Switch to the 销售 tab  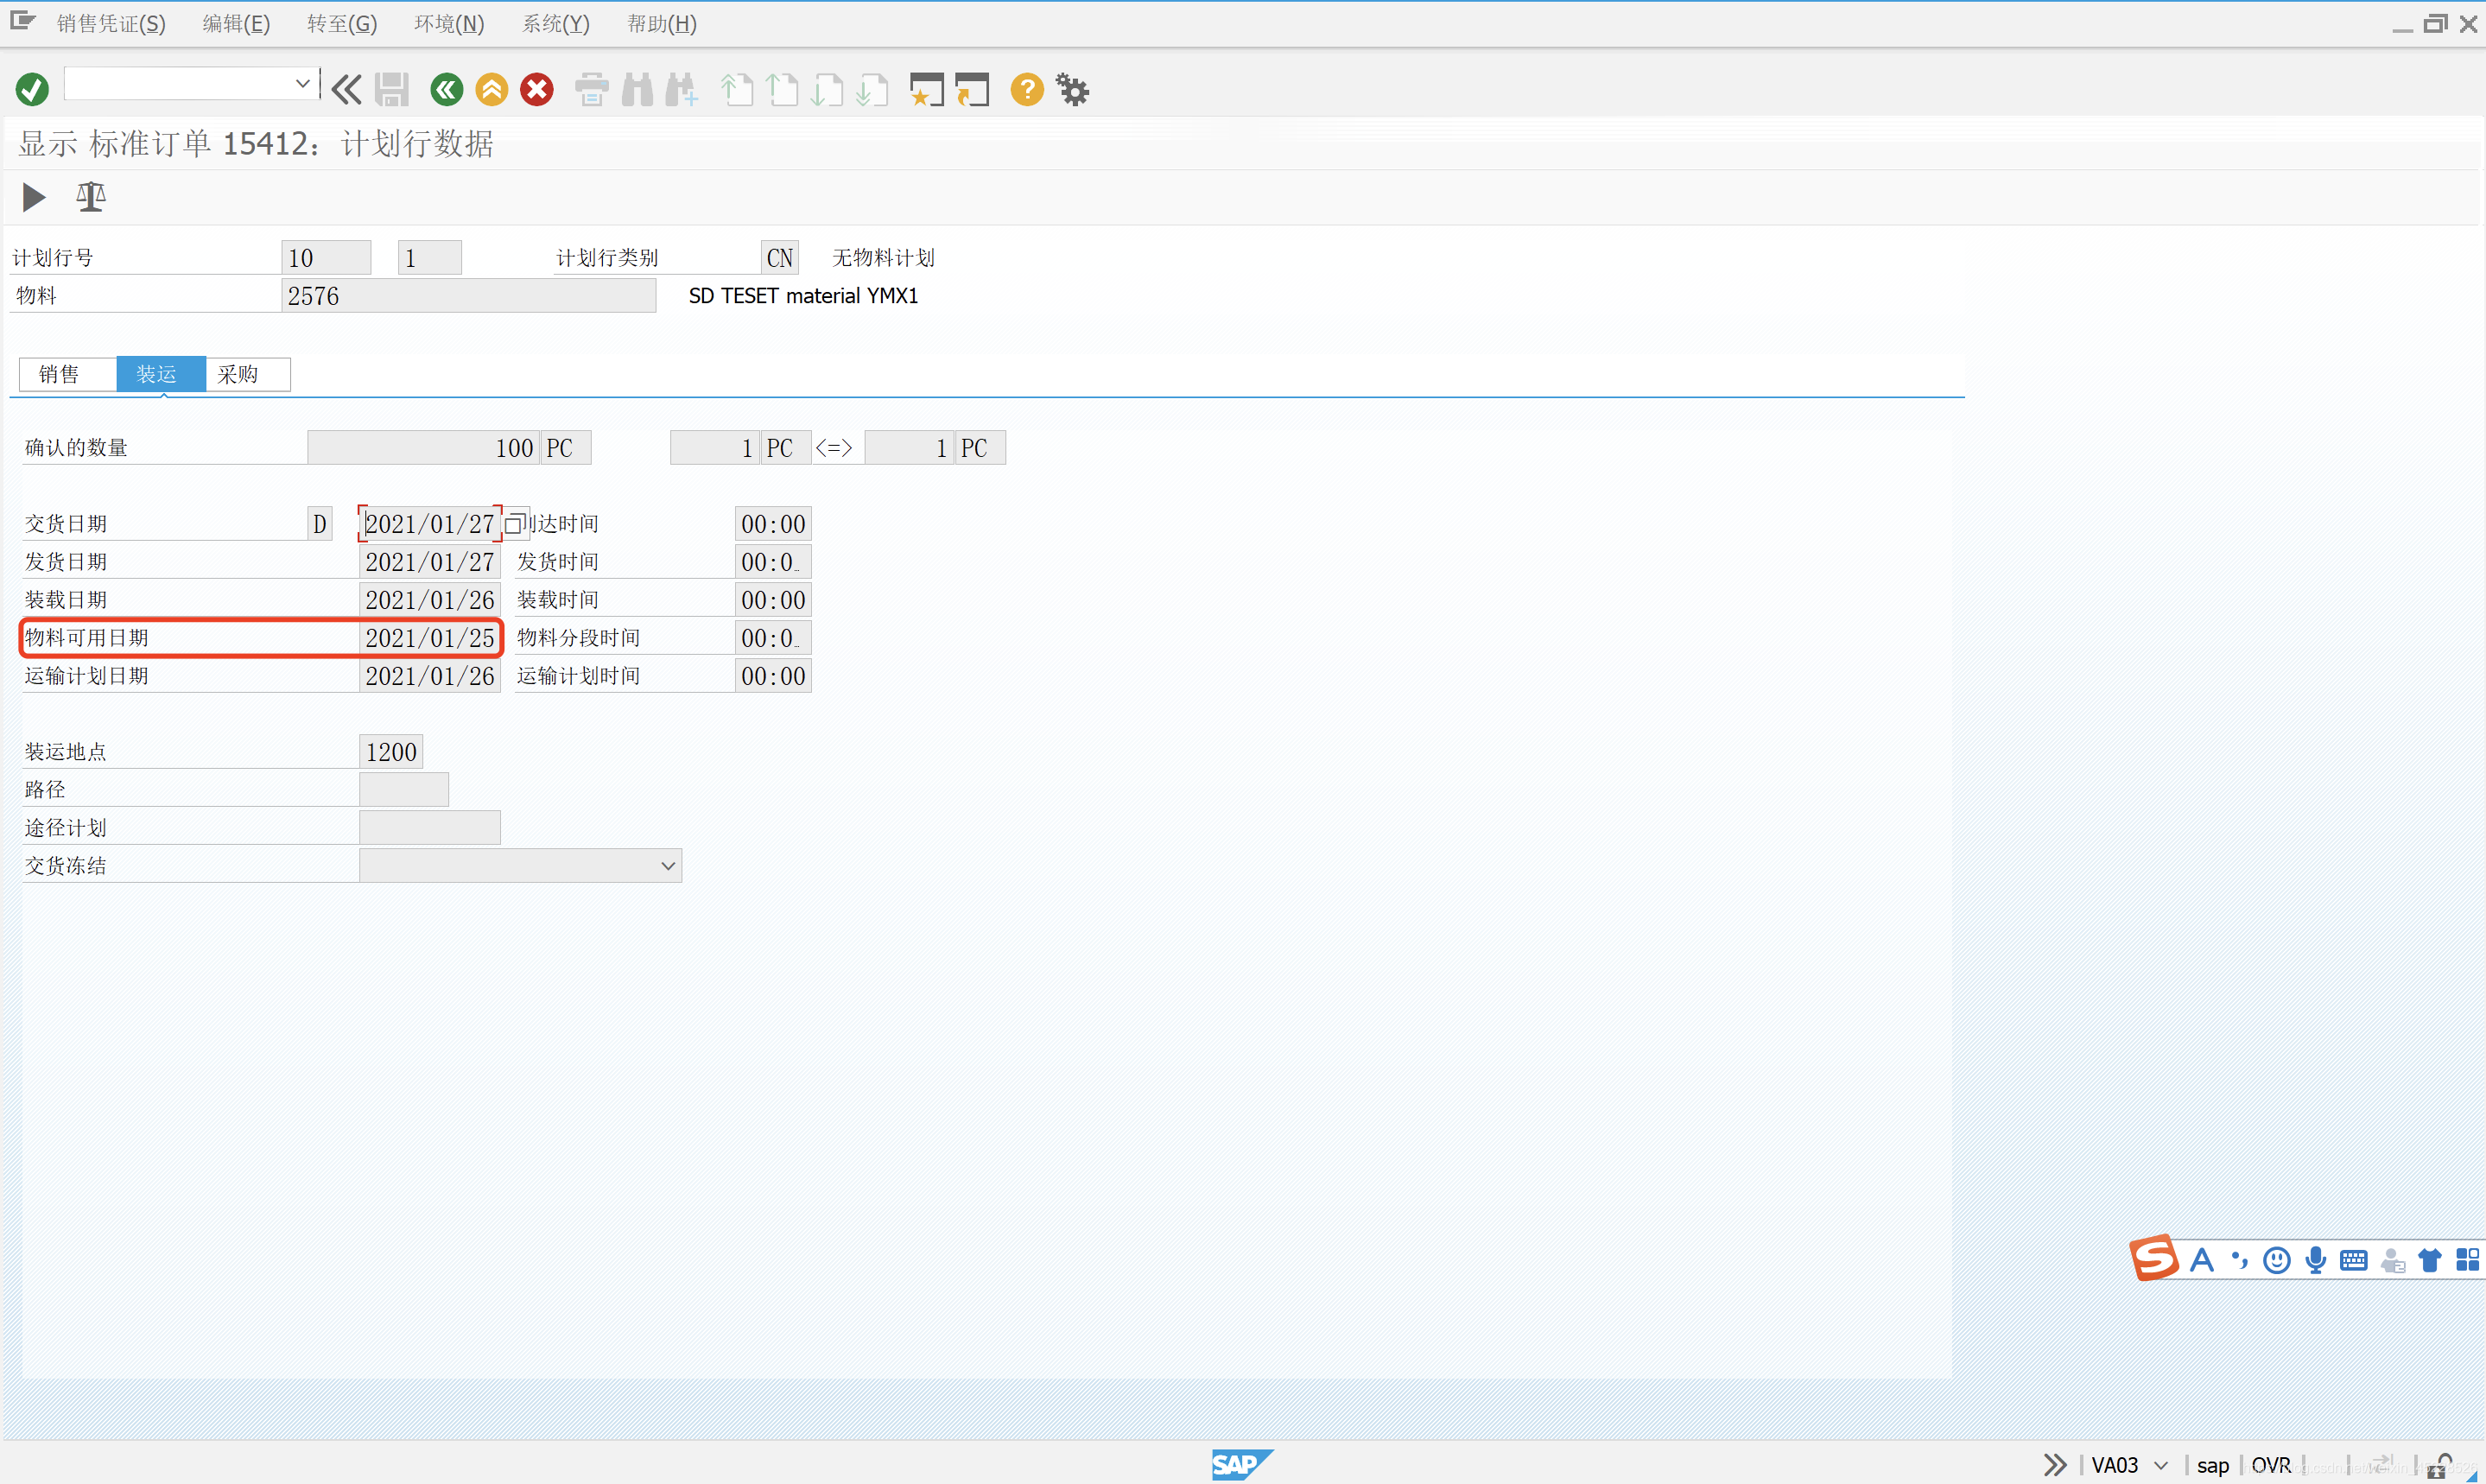point(59,374)
